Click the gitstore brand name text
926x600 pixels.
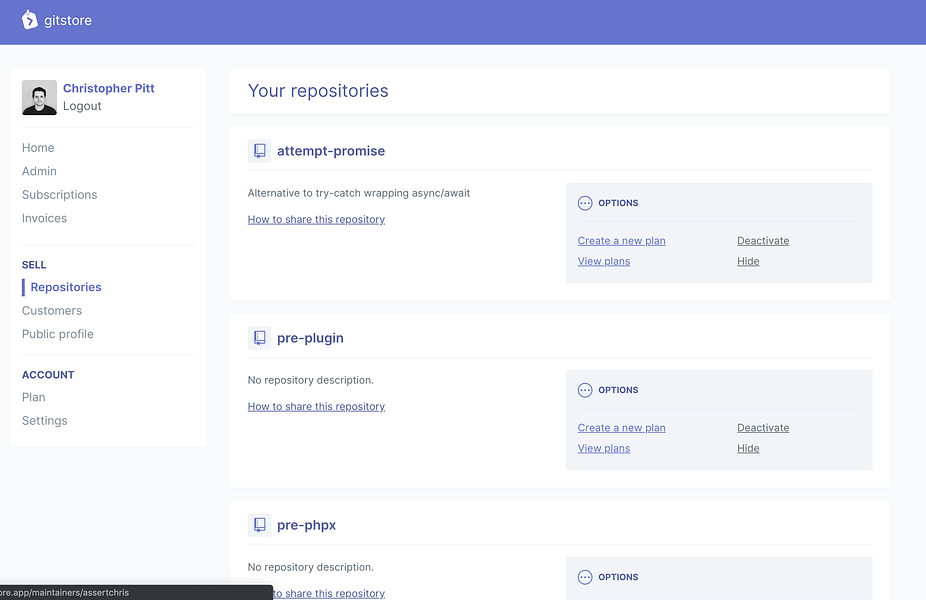[x=68, y=21]
